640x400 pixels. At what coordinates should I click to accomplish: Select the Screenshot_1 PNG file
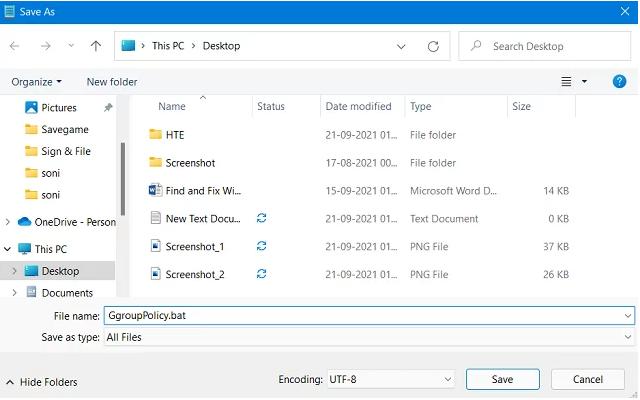[x=194, y=246]
